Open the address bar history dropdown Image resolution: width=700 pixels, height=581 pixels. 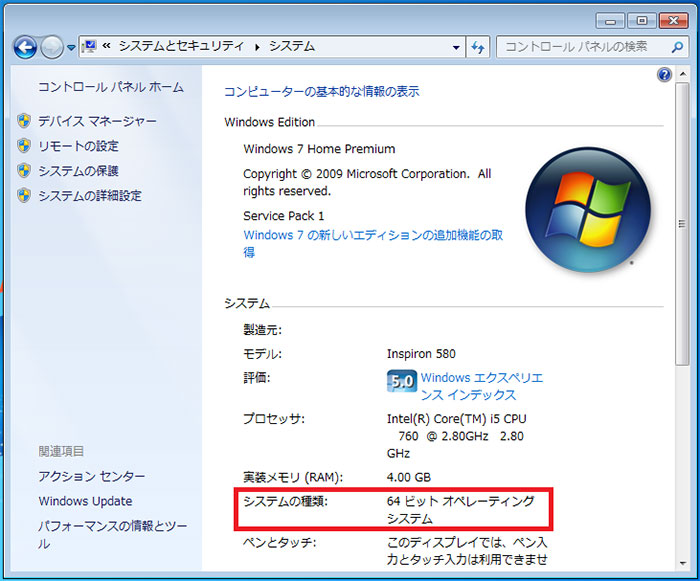pos(456,47)
